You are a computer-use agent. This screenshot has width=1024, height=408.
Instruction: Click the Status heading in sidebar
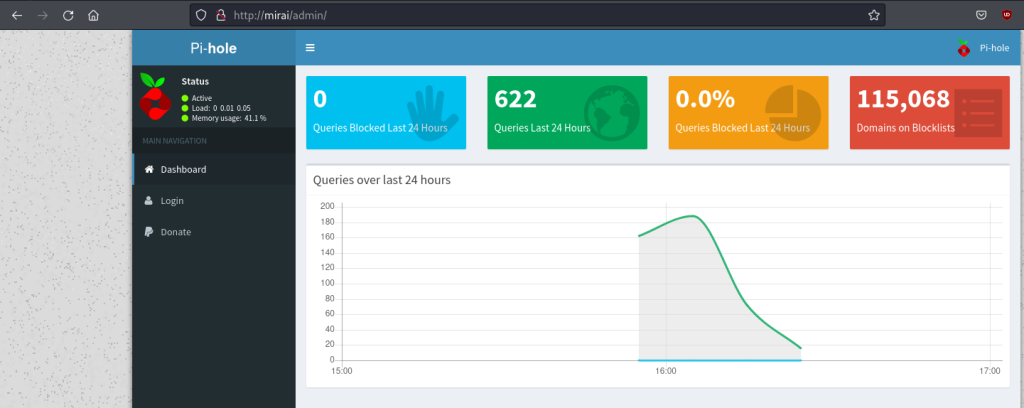tap(195, 82)
